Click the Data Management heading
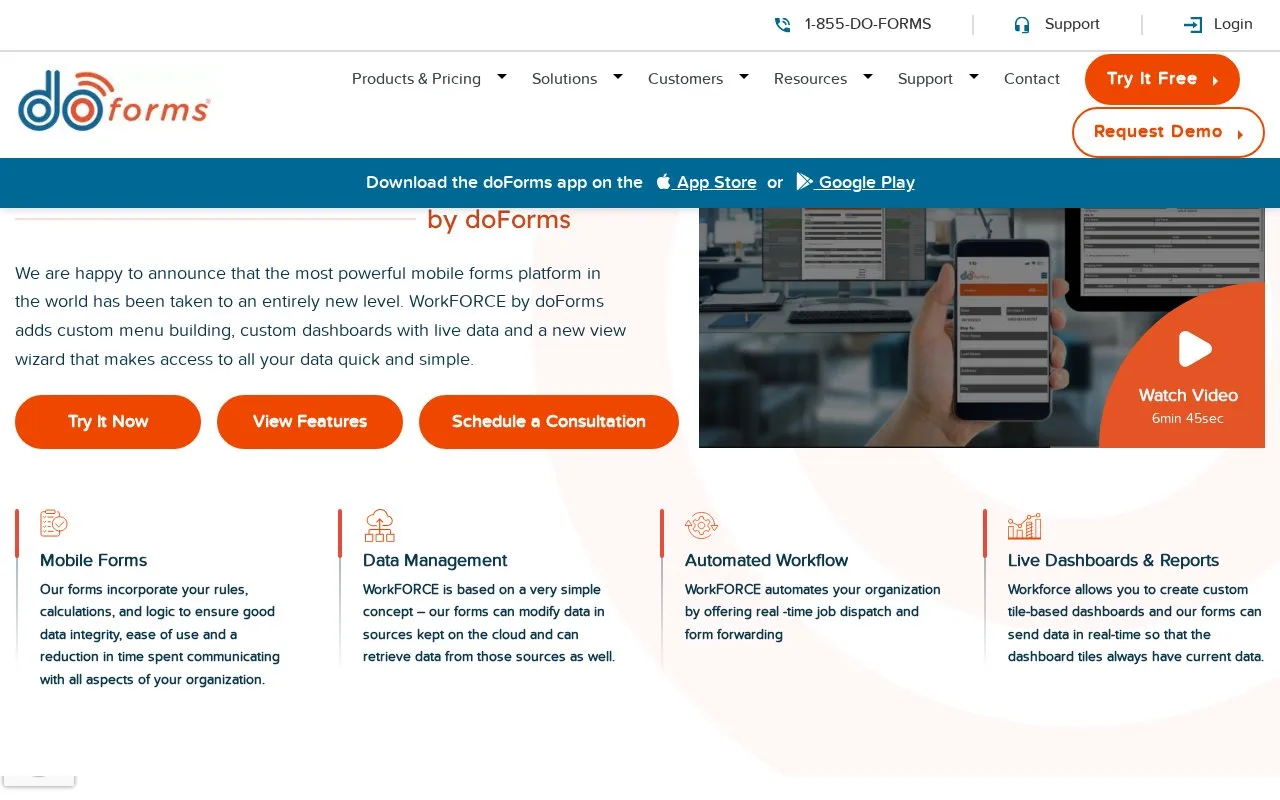The image size is (1280, 800). (x=435, y=560)
